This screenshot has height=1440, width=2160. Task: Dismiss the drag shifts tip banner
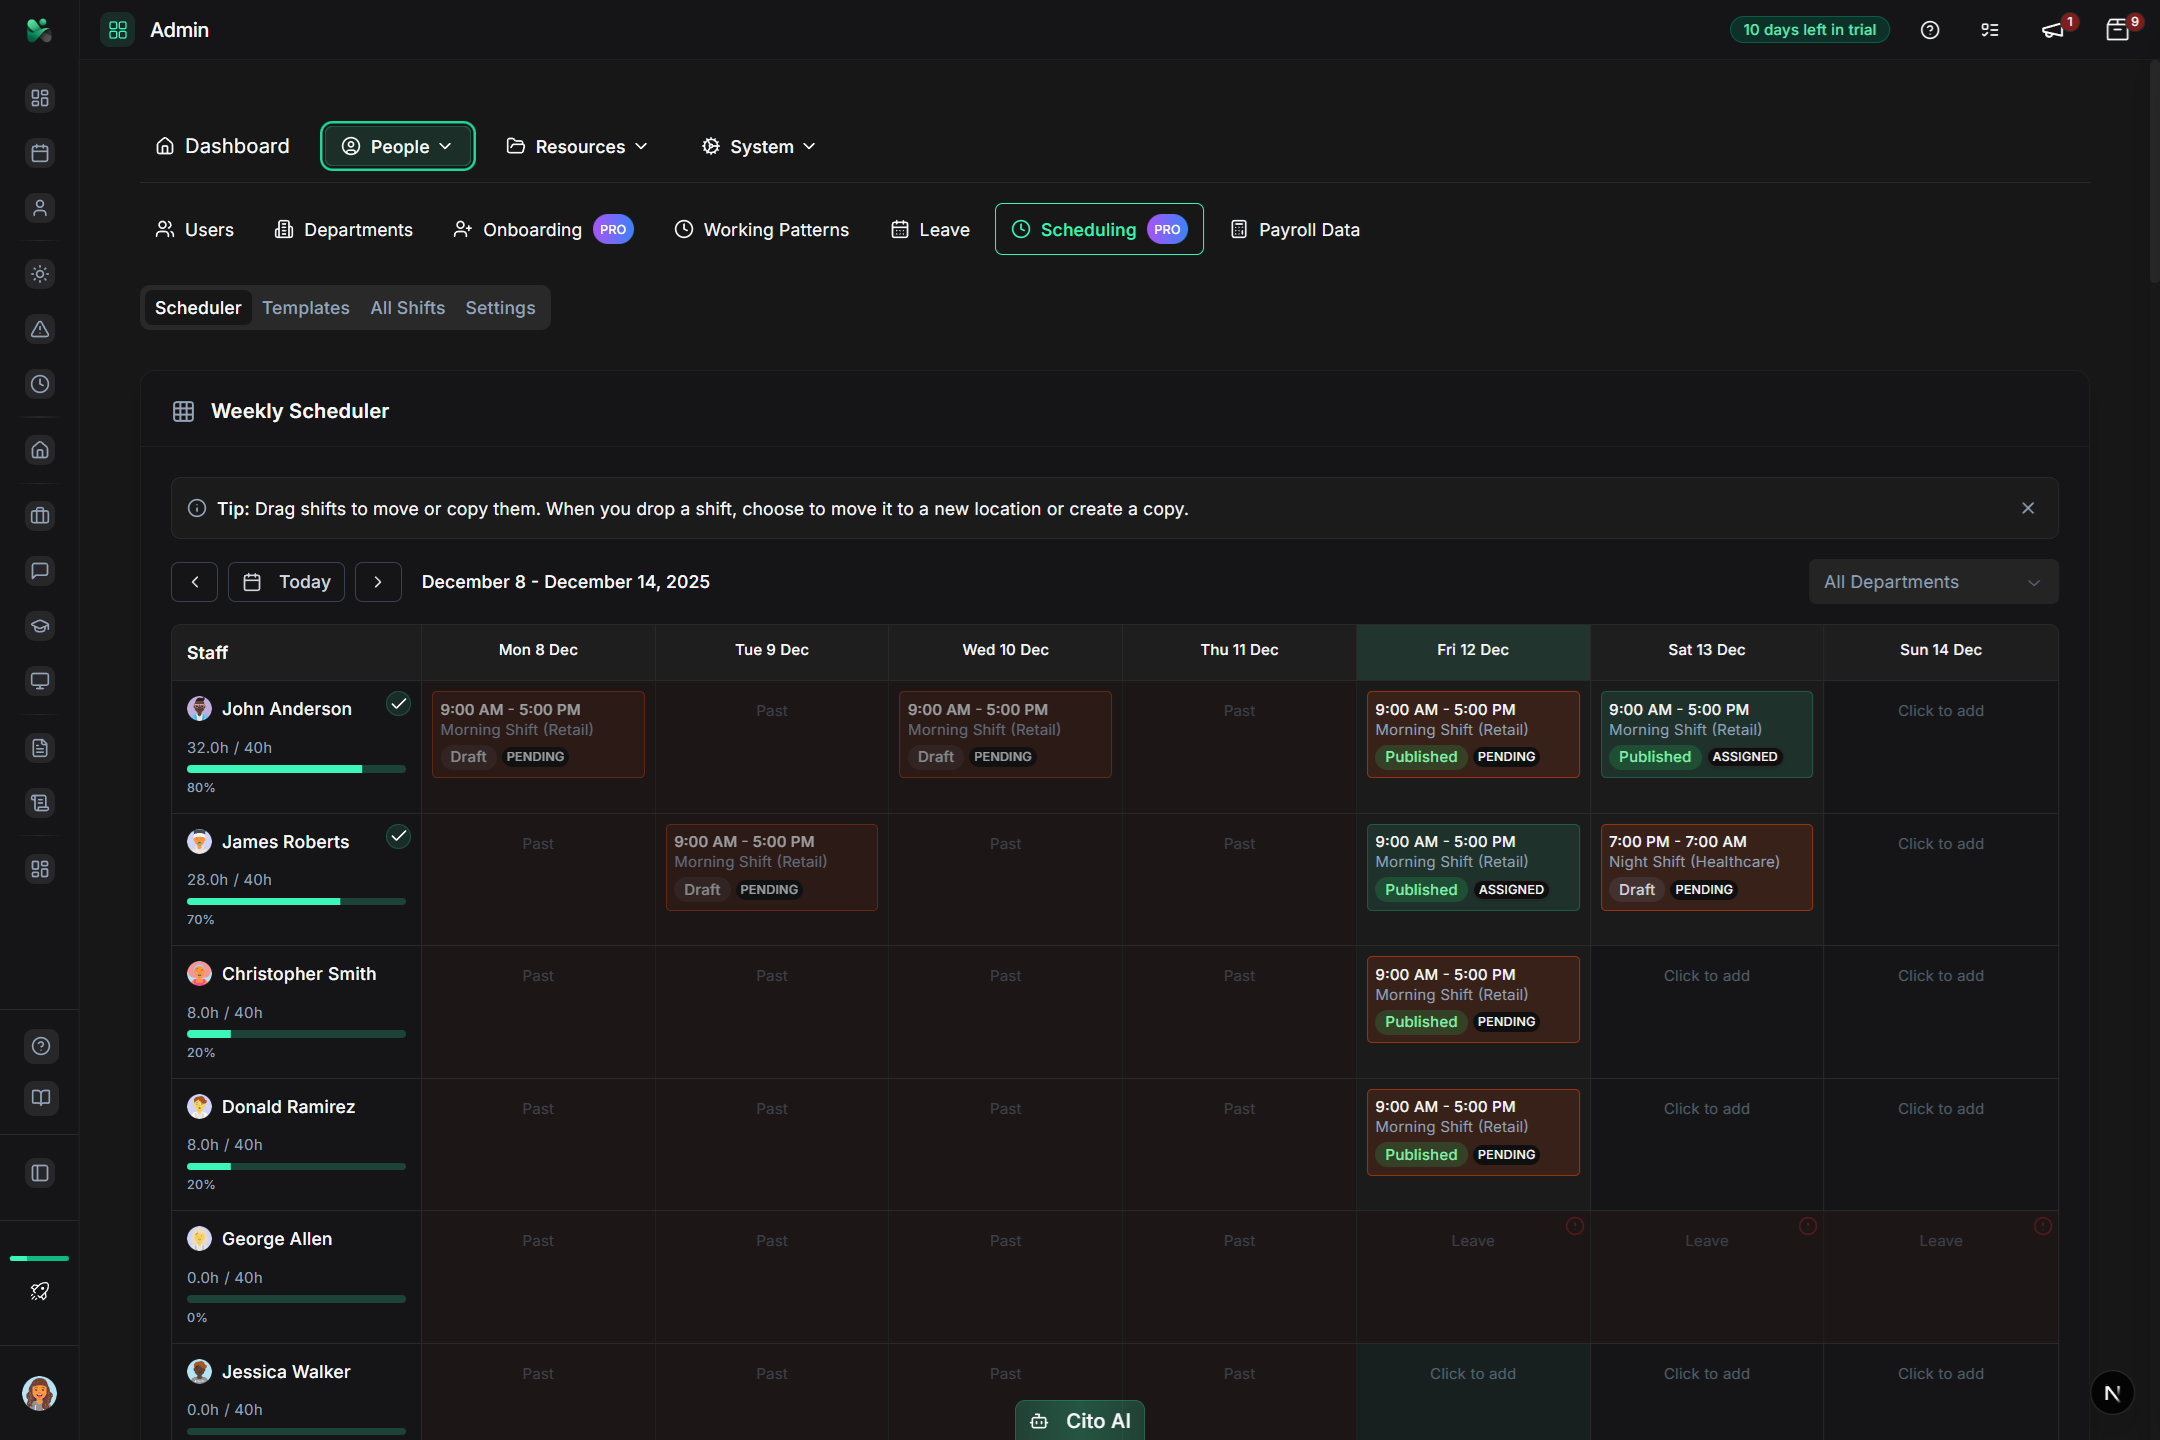2028,508
